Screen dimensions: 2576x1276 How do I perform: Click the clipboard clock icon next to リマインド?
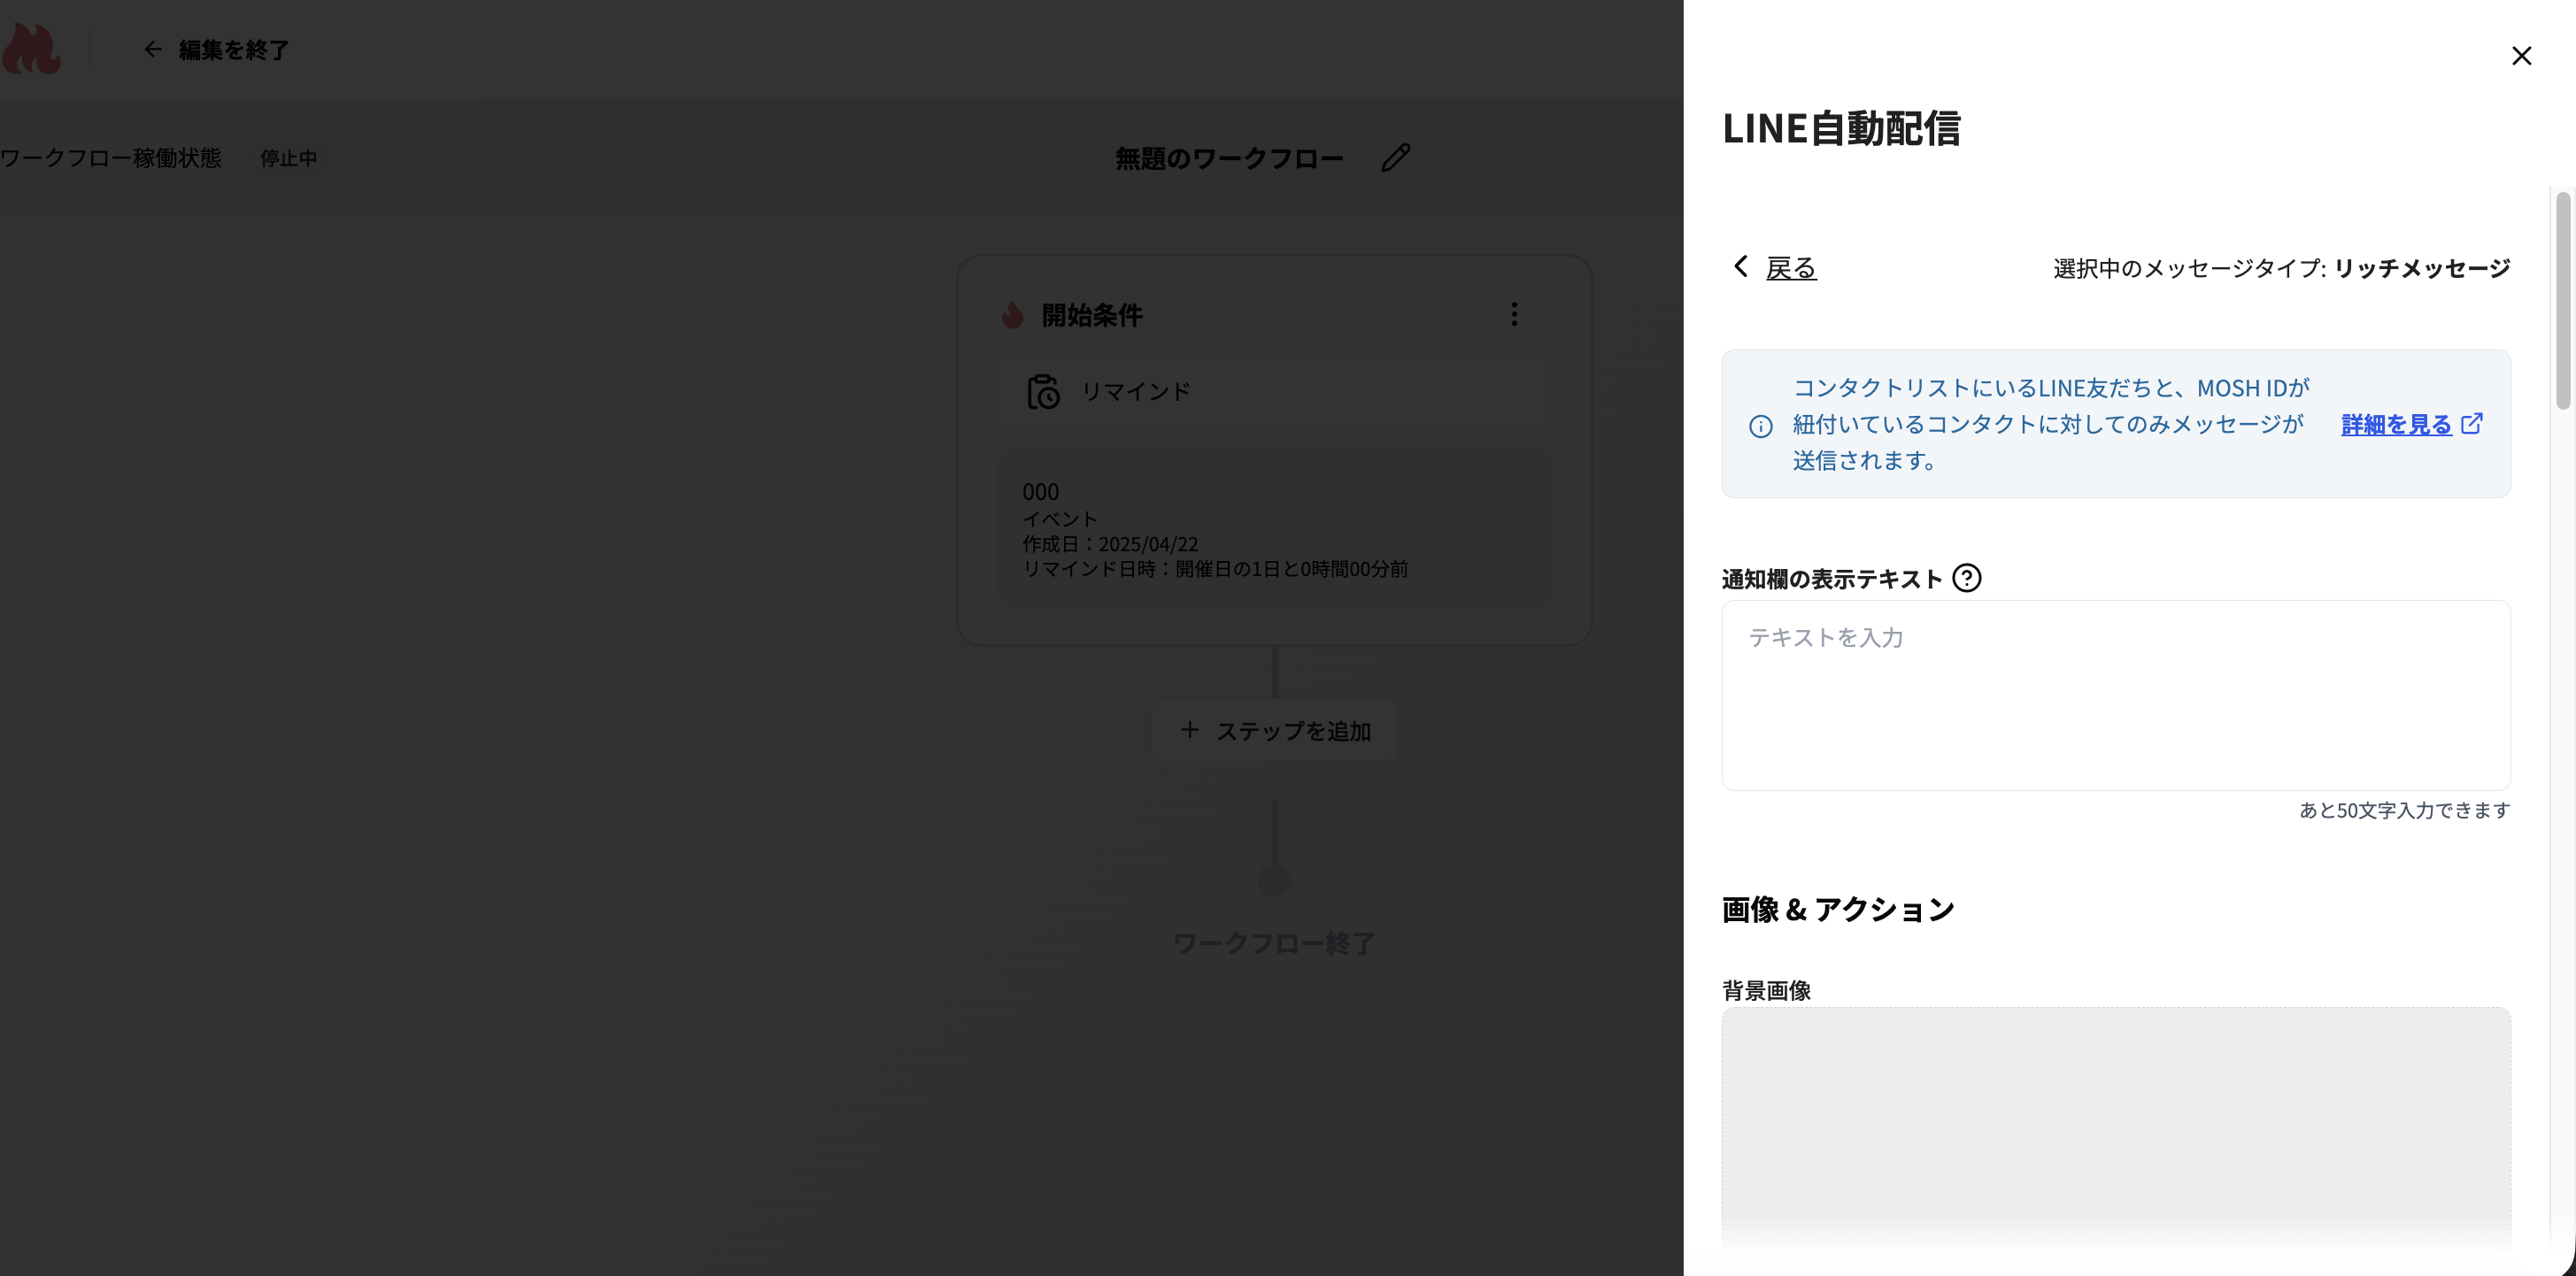1043,392
